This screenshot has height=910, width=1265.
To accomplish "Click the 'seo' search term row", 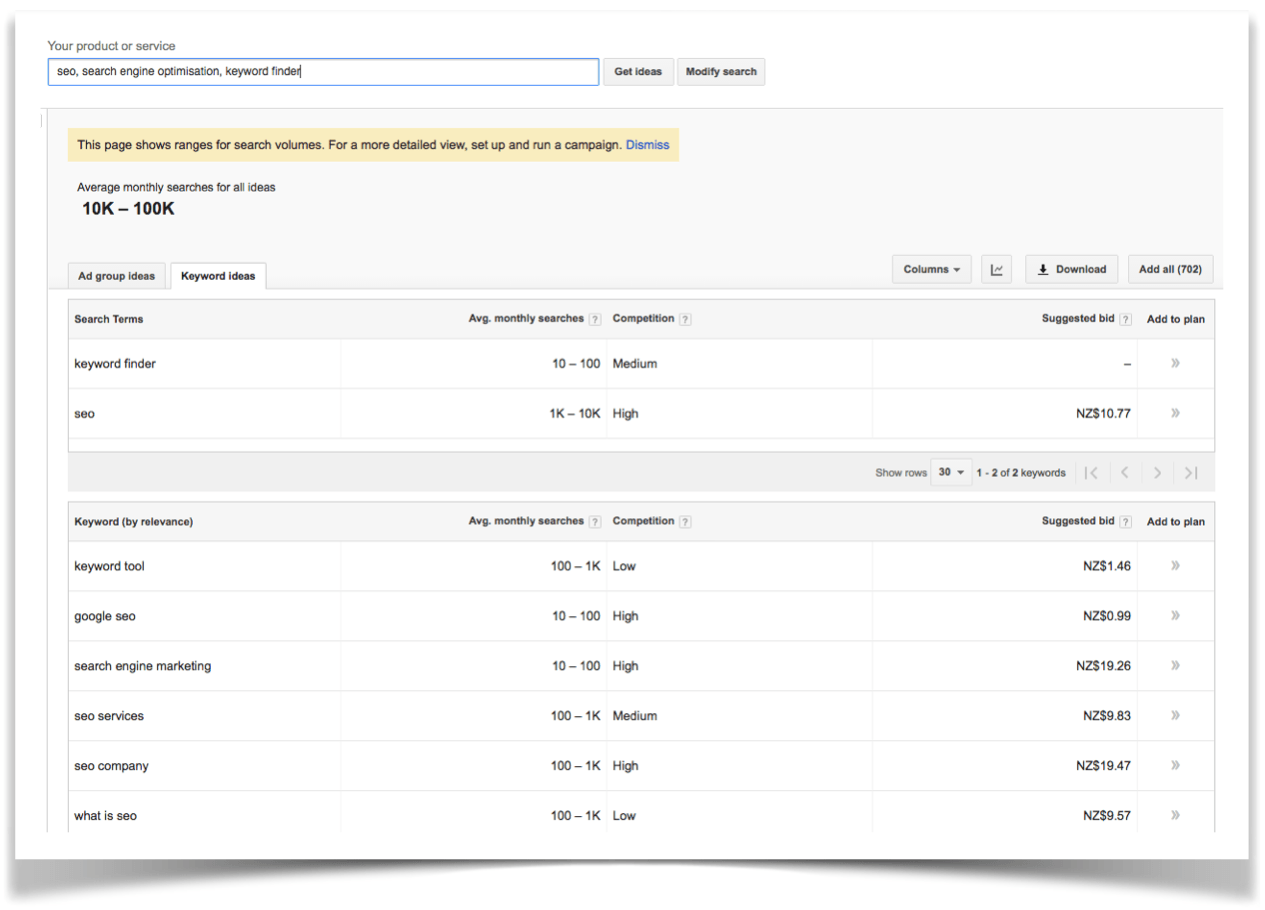I will pos(641,413).
